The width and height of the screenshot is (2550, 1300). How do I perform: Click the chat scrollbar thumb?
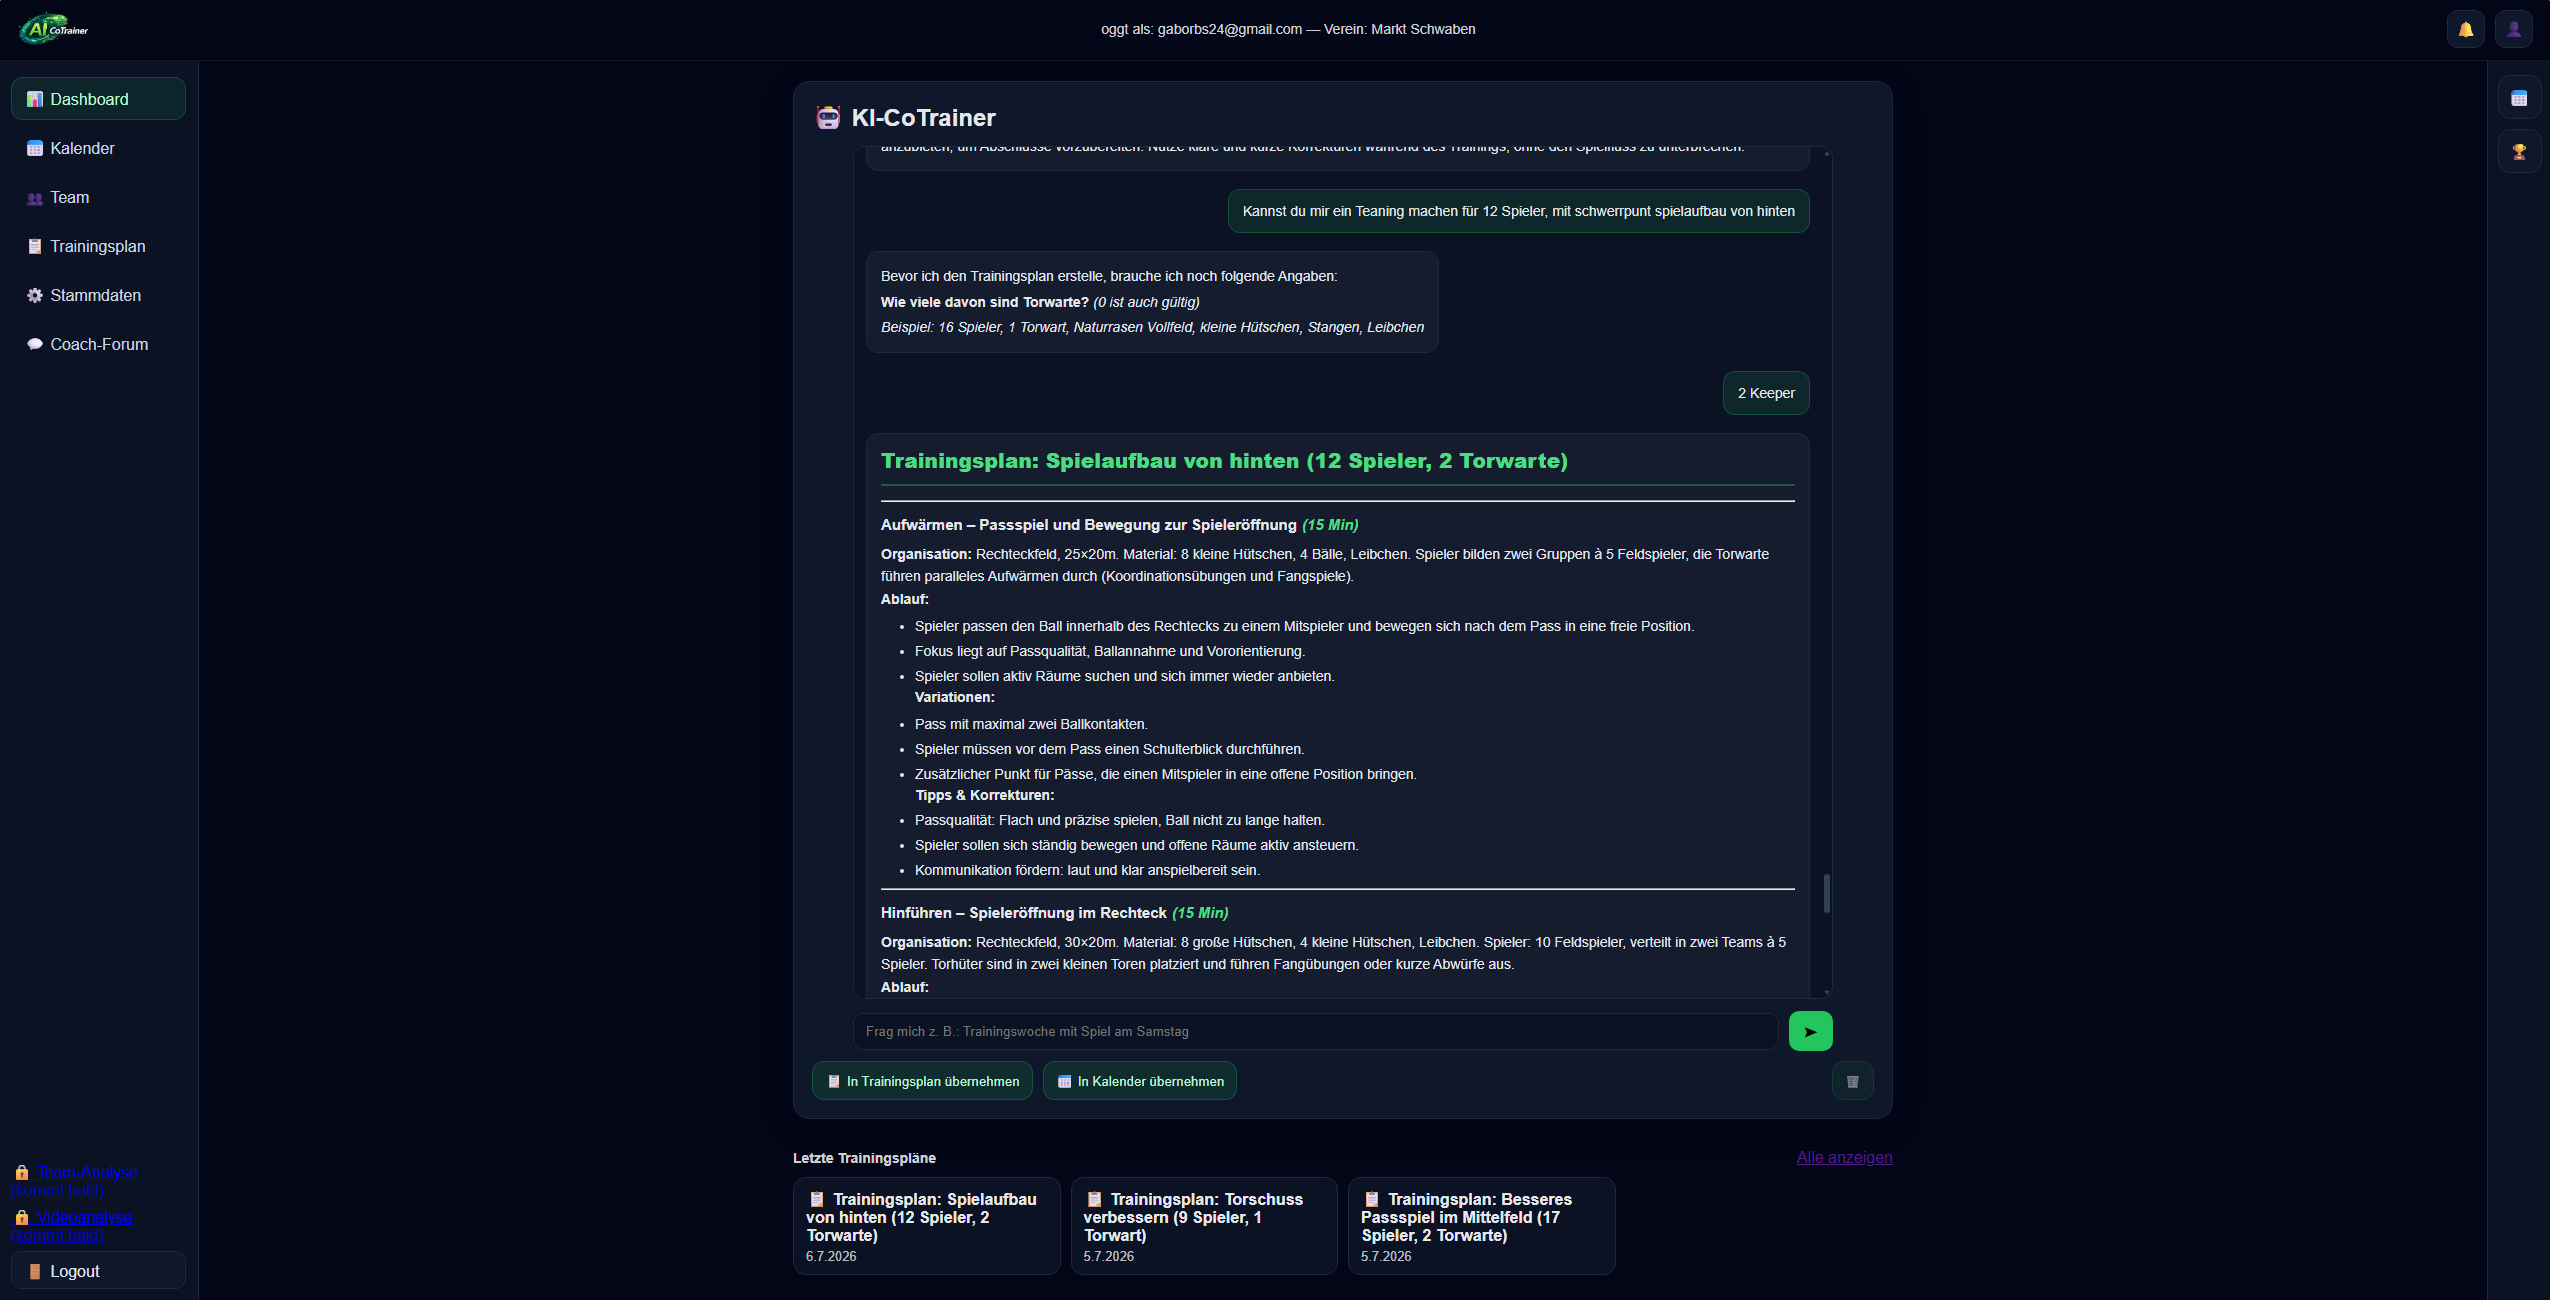tap(1827, 893)
